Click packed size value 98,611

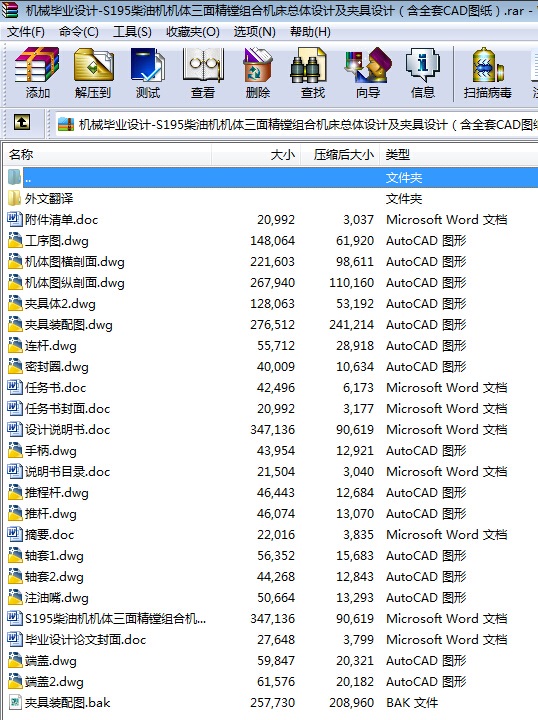click(x=355, y=261)
